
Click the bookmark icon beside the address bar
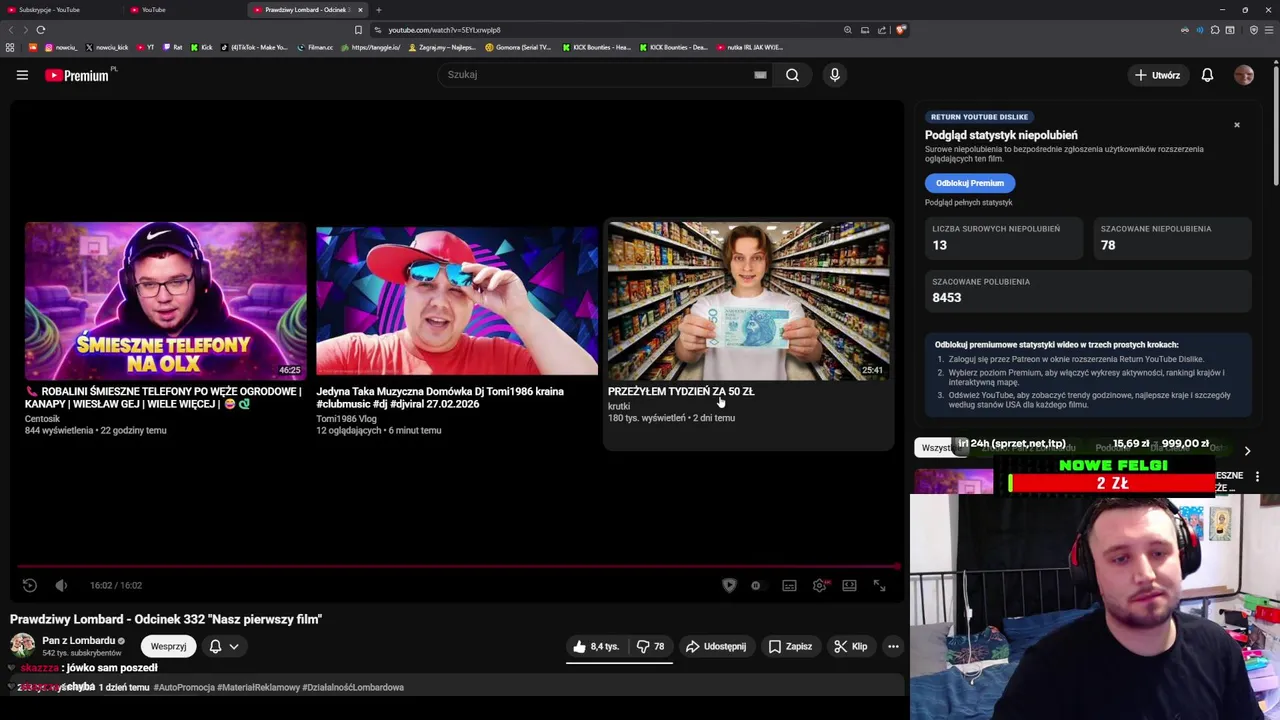tap(358, 30)
